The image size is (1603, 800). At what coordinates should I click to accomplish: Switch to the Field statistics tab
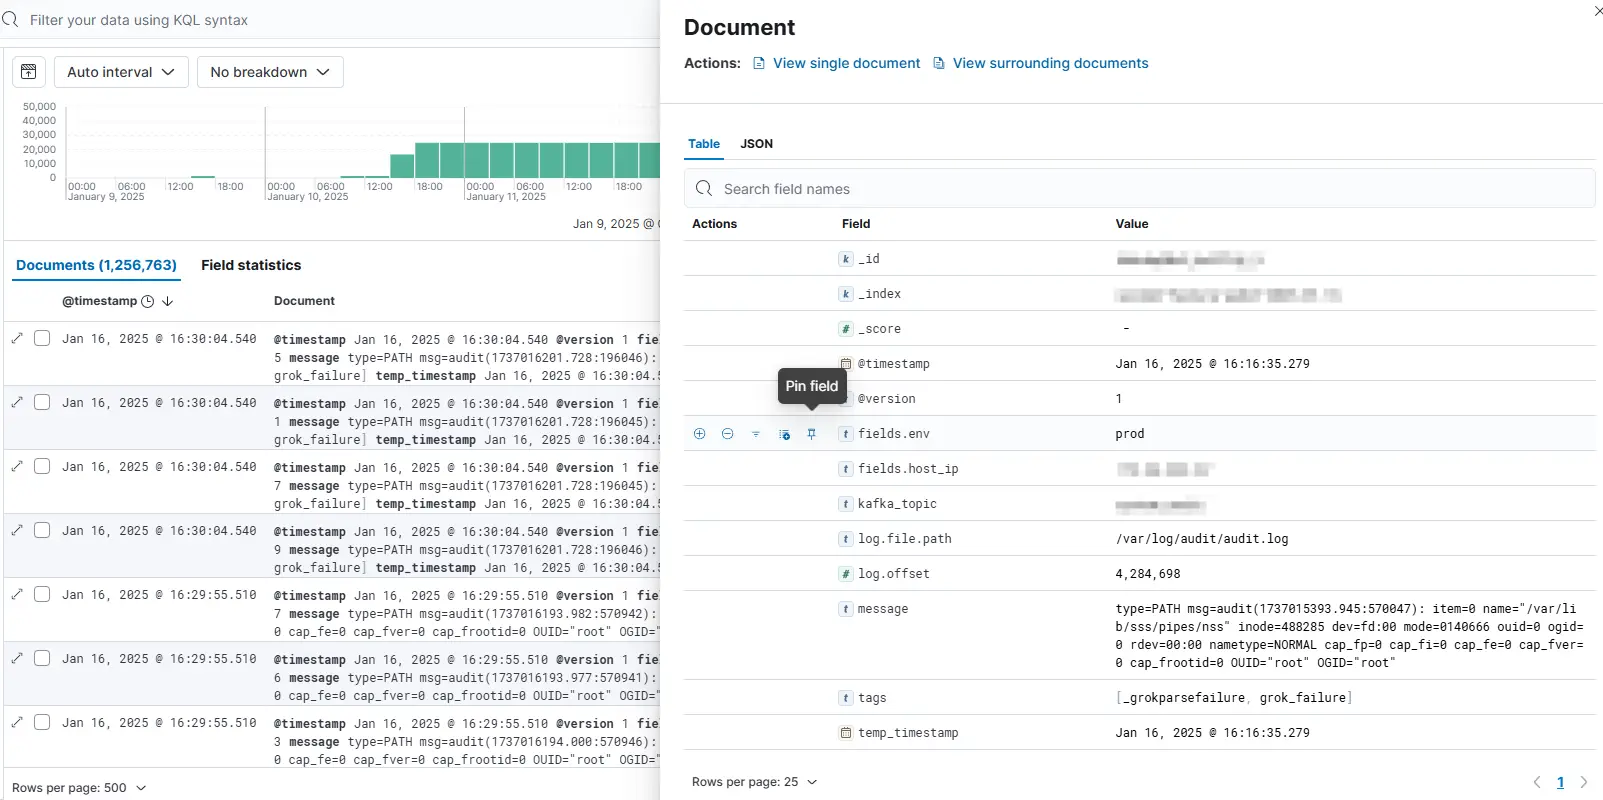point(251,265)
